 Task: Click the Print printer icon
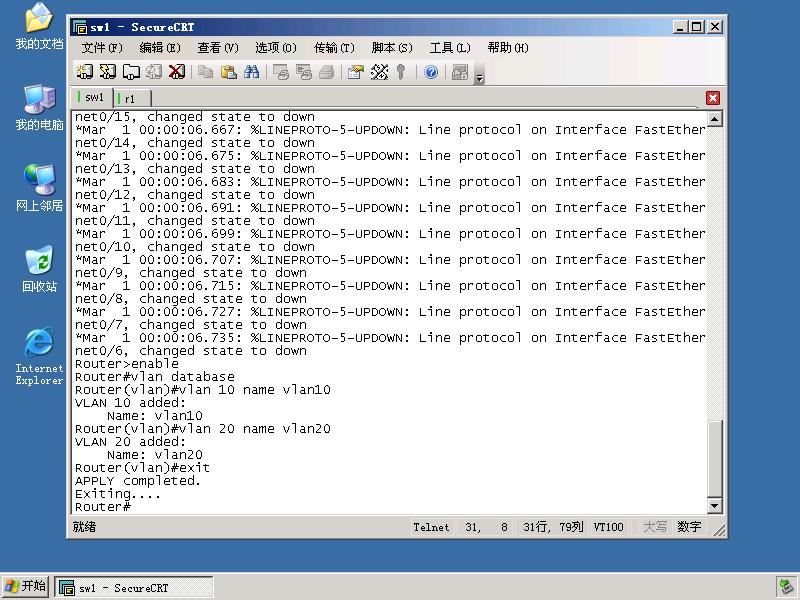tap(327, 72)
